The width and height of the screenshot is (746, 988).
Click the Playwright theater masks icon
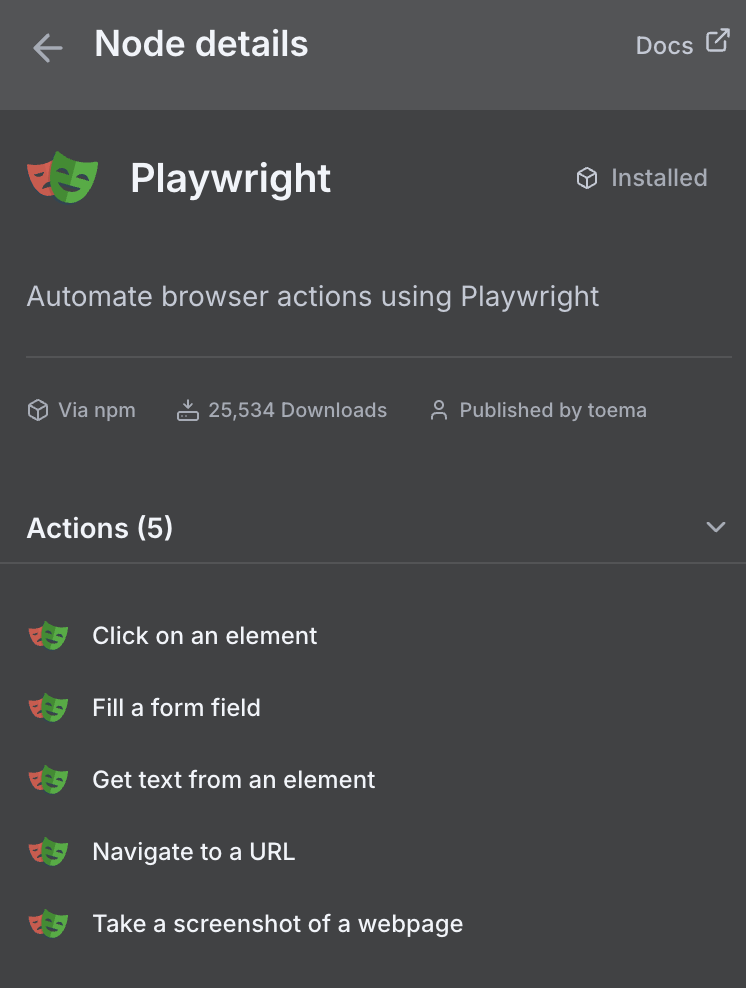tap(62, 177)
